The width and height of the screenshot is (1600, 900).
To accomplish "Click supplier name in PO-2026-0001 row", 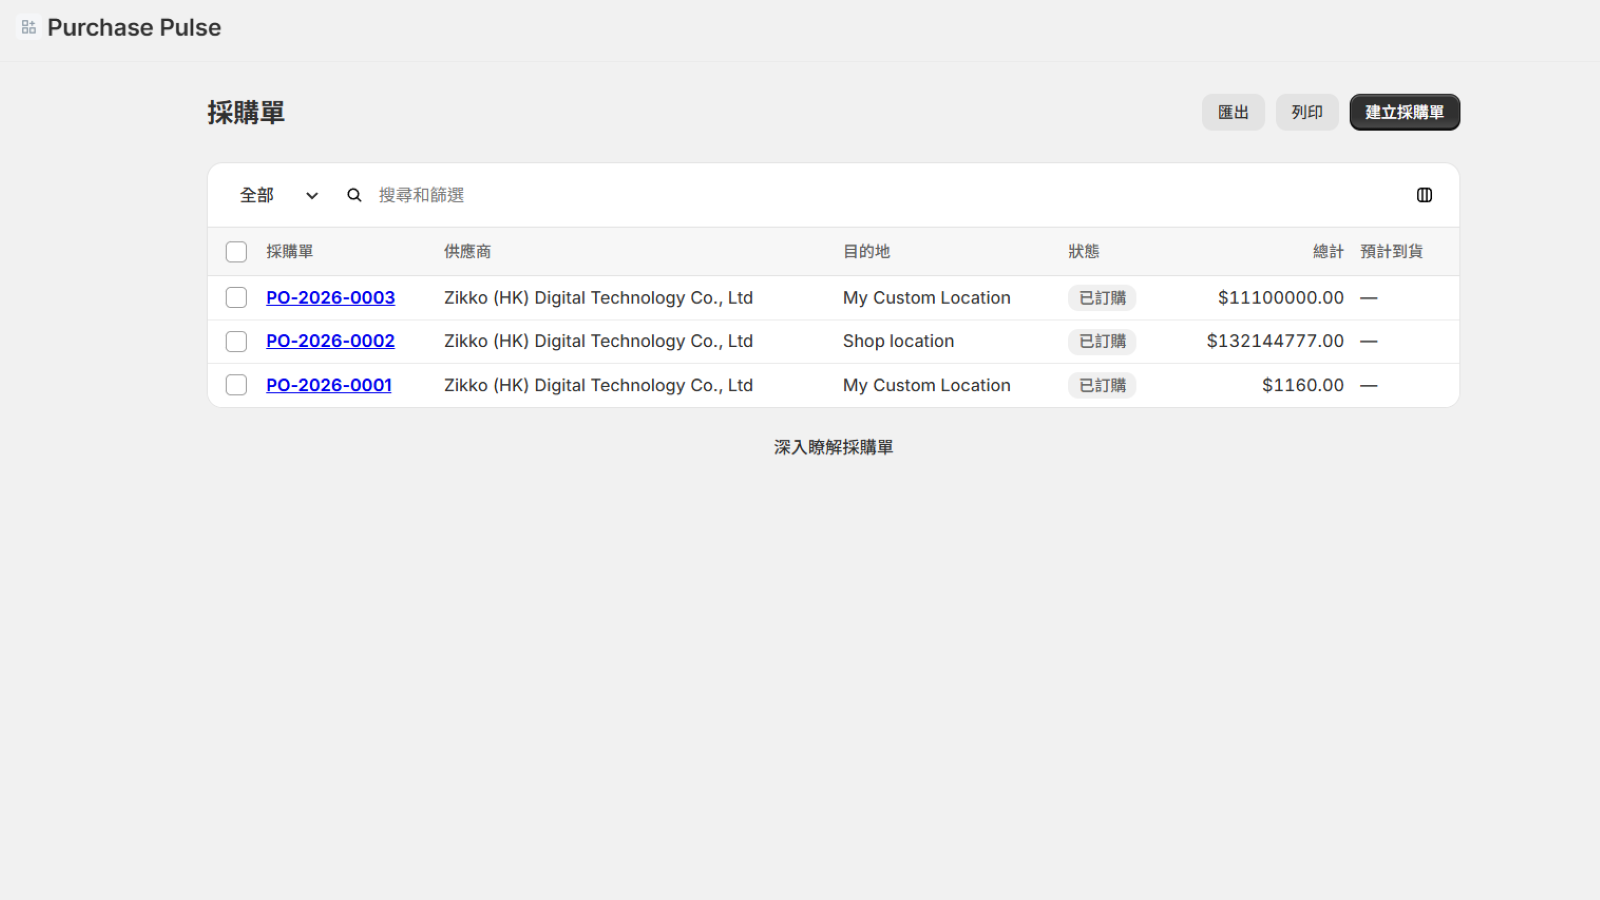I will coord(598,385).
